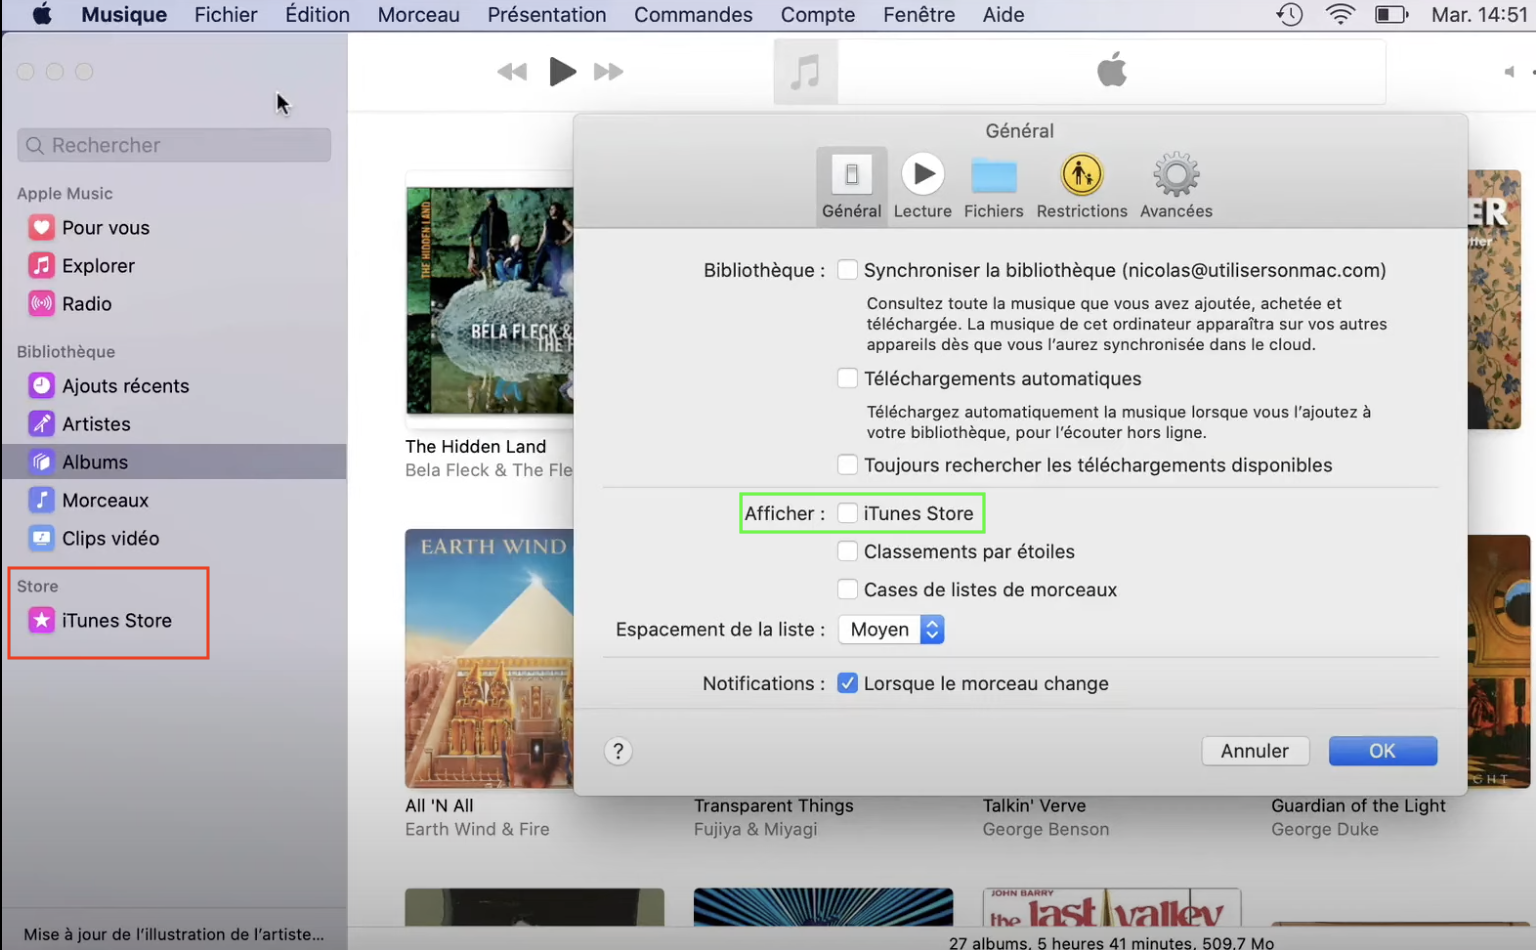This screenshot has height=950, width=1536.
Task: Click the OK button
Action: [1382, 751]
